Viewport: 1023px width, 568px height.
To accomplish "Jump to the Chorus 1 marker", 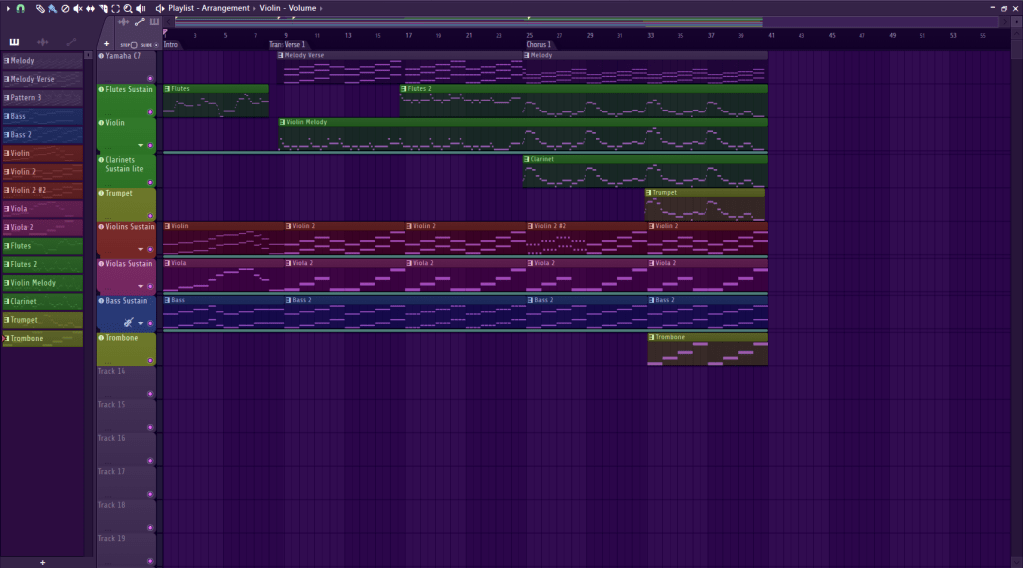I will click(540, 45).
